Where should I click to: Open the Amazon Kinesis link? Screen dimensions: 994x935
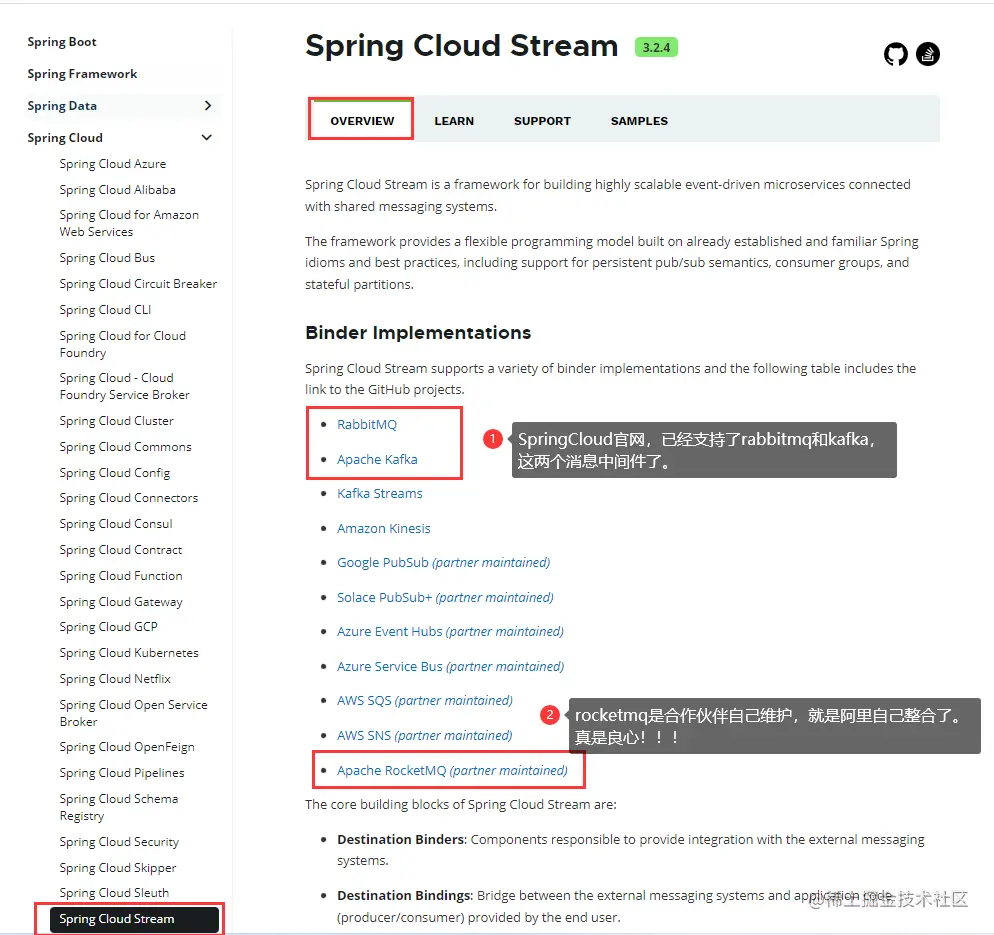384,529
